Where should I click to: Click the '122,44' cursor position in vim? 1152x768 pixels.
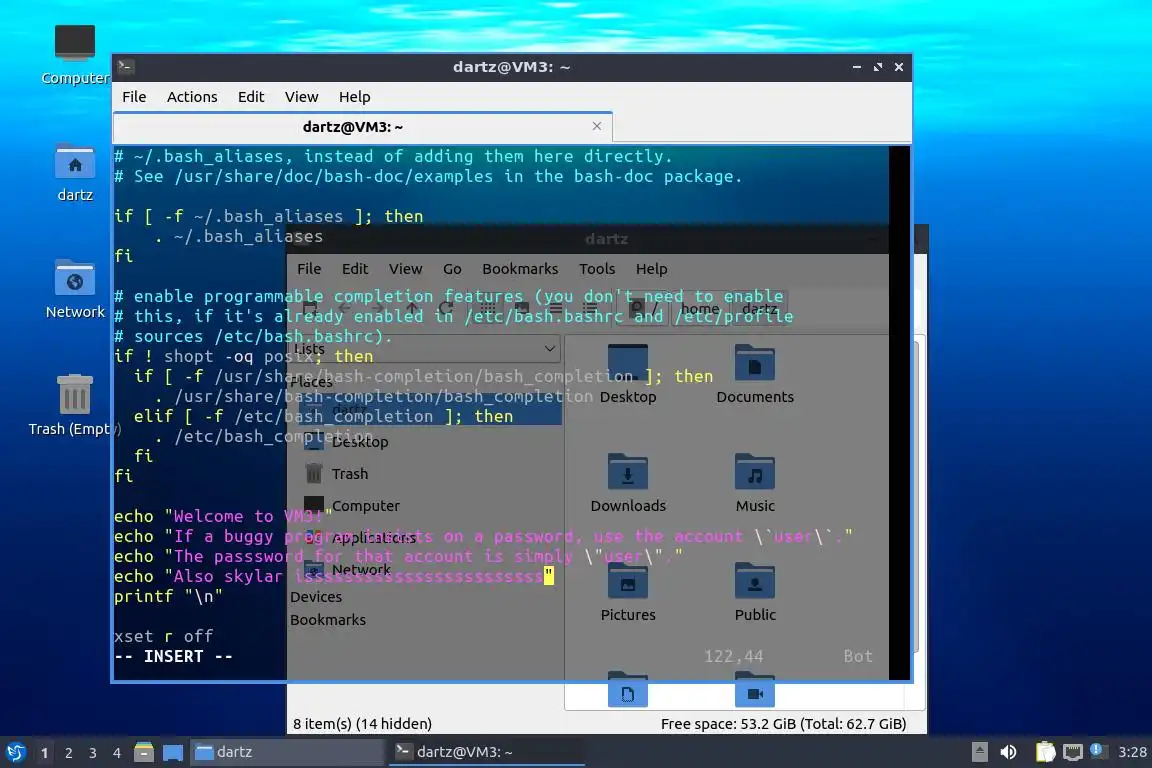click(x=733, y=656)
